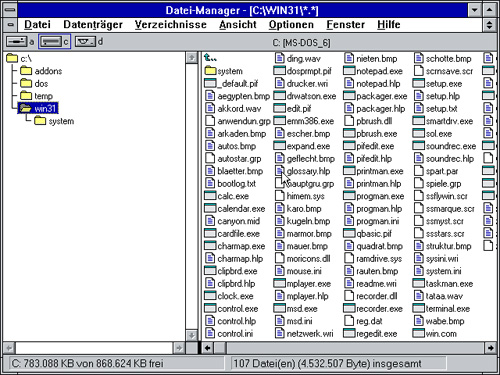The height and width of the screenshot is (375, 500).
Task: Select the file canyon.mid
Action: (x=233, y=221)
